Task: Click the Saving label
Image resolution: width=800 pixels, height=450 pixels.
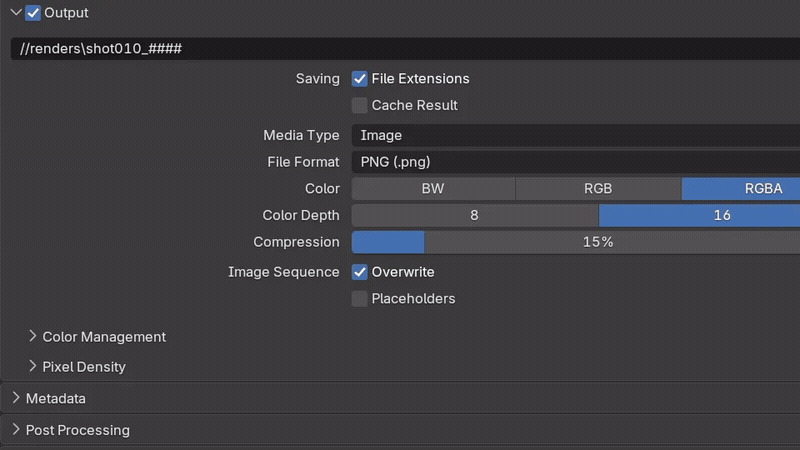Action: coord(317,79)
